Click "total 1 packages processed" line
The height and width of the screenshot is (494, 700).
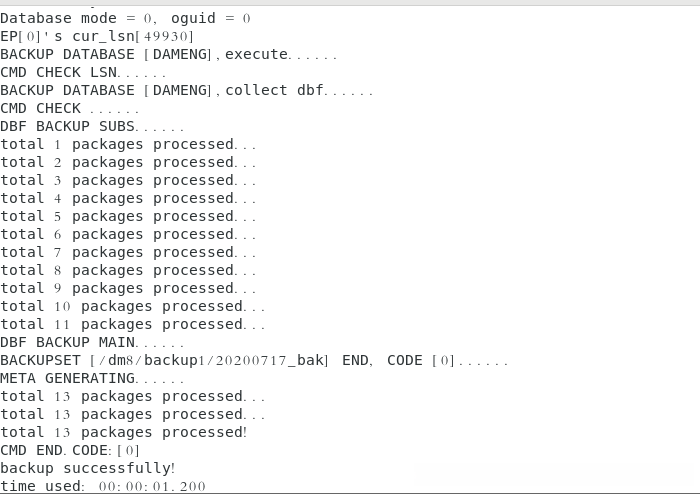(x=128, y=144)
